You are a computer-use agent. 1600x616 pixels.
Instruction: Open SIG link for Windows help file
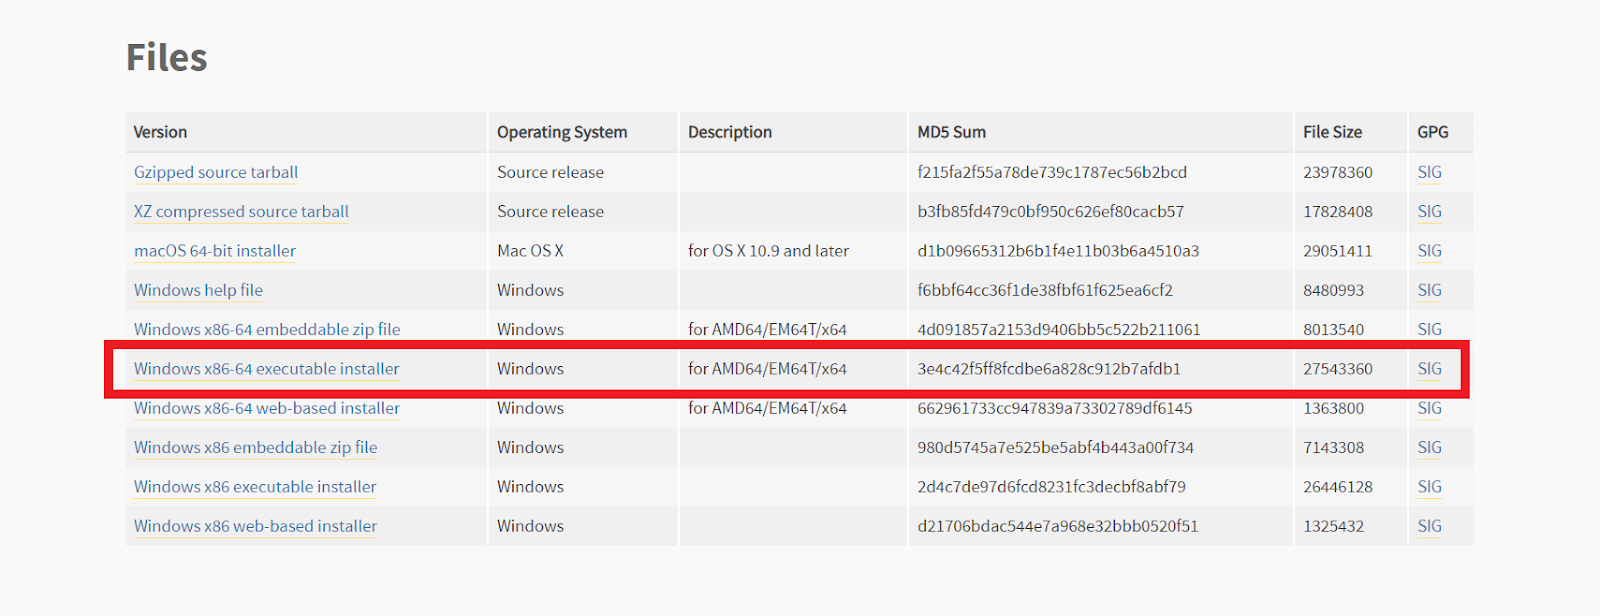click(x=1429, y=290)
